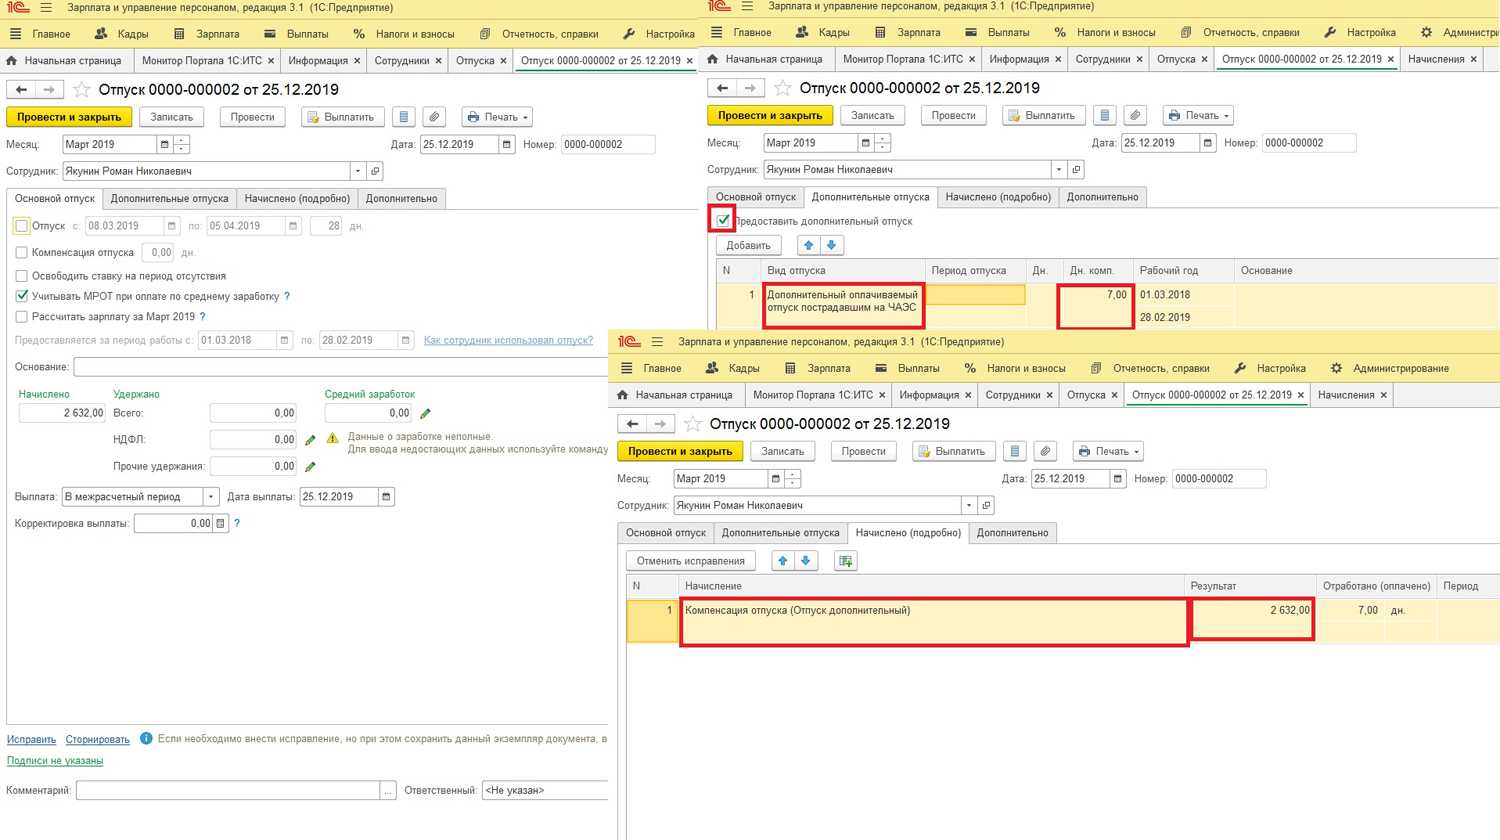Click the pencil icon next to НДФЛ
This screenshot has height=840, width=1500.
[x=310, y=440]
